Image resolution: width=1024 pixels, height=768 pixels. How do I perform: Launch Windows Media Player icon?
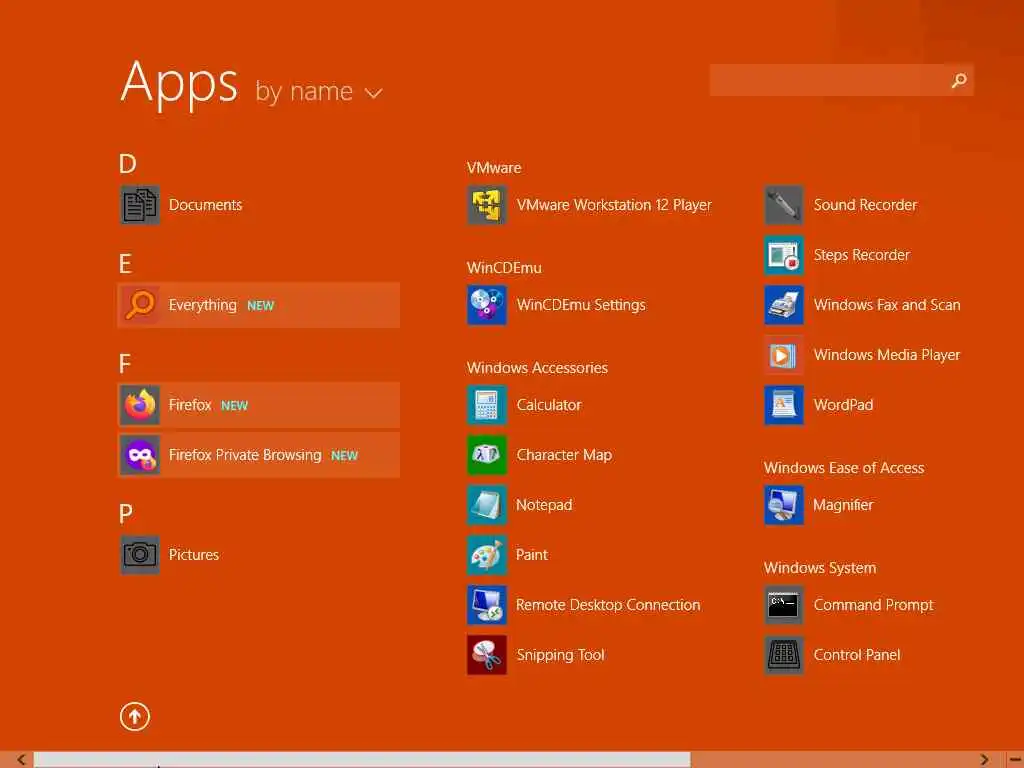pyautogui.click(x=784, y=355)
